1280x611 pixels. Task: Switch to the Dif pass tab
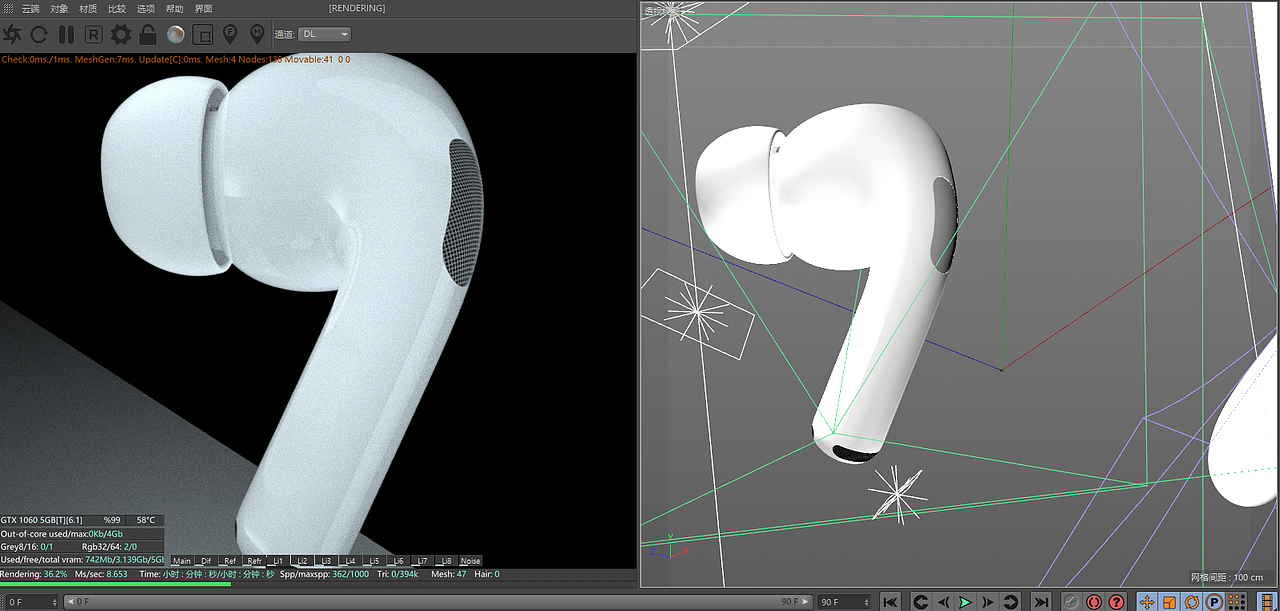click(x=206, y=561)
